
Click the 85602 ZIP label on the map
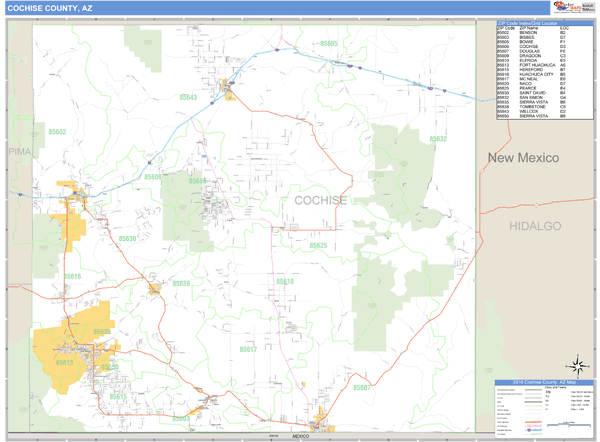tap(57, 132)
